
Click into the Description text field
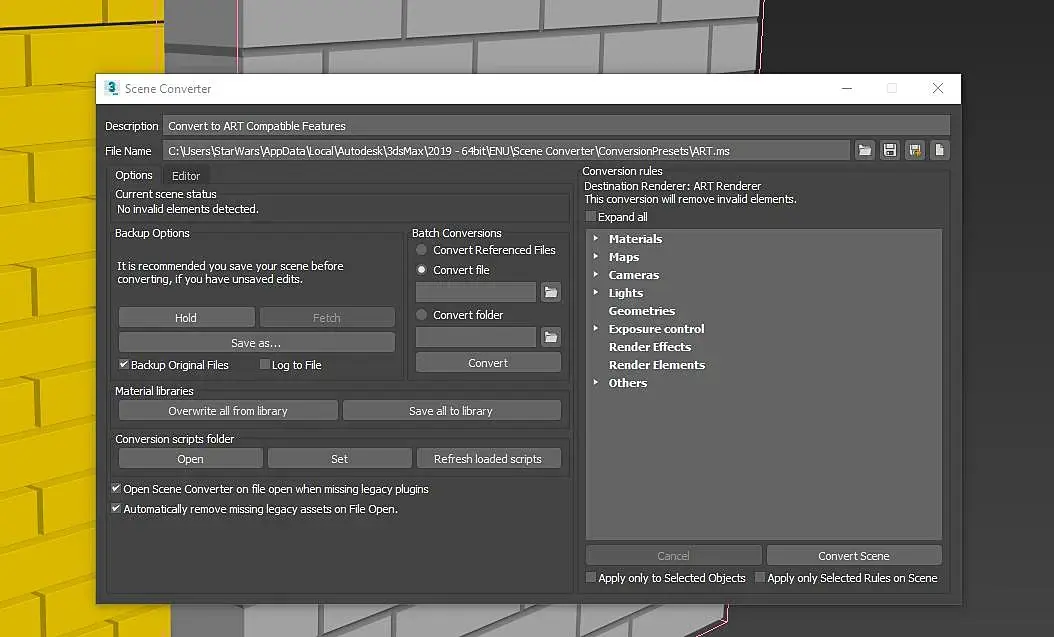point(557,126)
